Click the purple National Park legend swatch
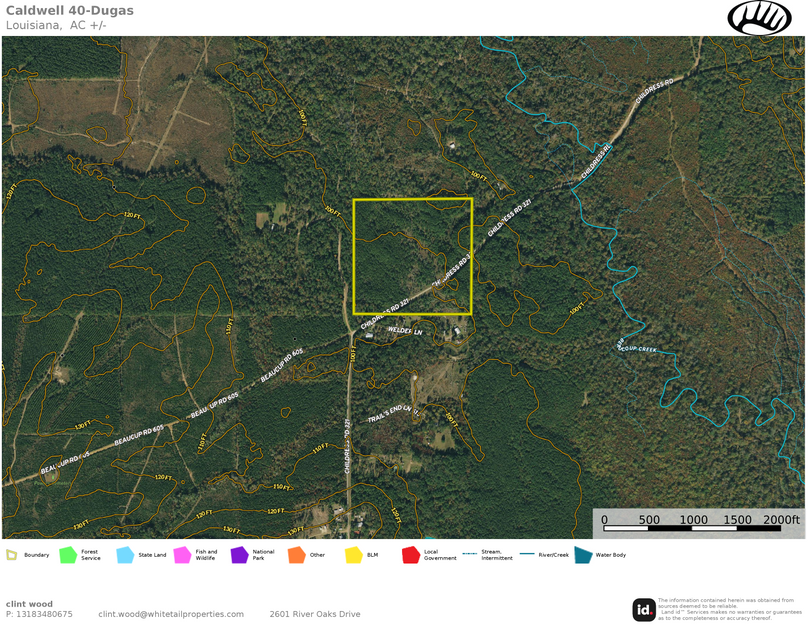The height and width of the screenshot is (625, 808). point(239,554)
